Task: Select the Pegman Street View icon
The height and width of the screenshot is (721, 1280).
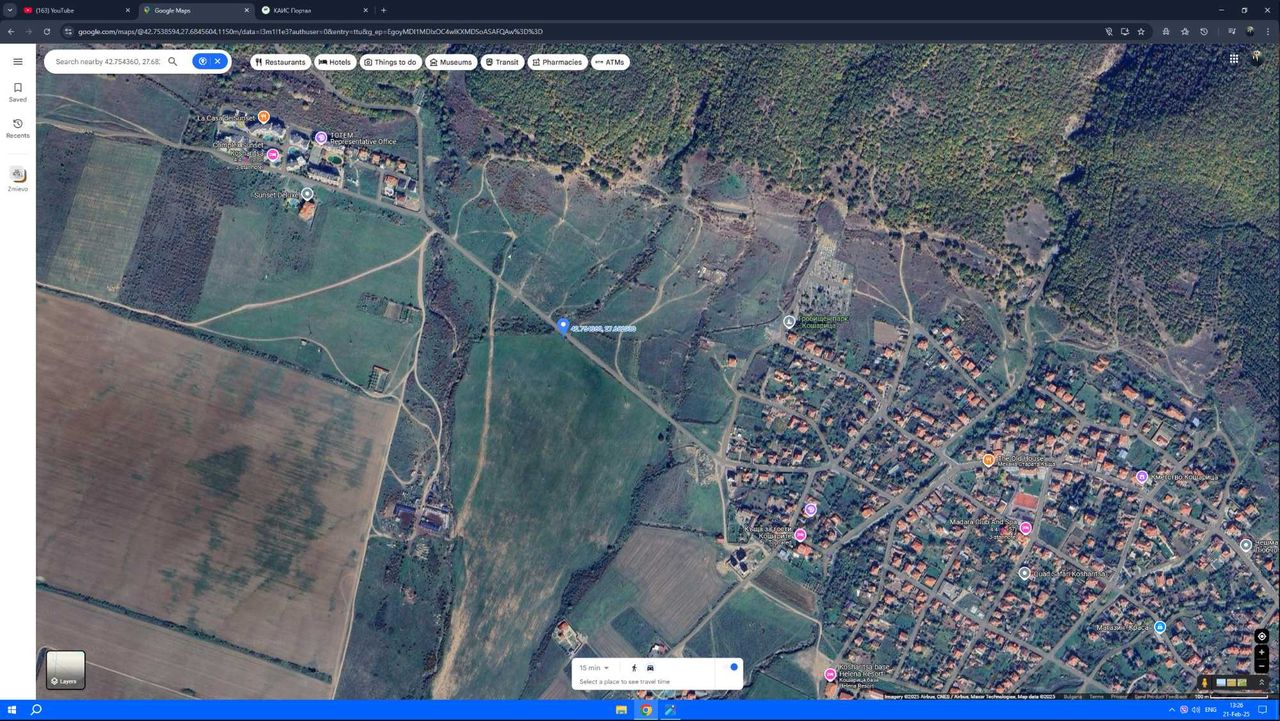Action: click(x=1204, y=683)
